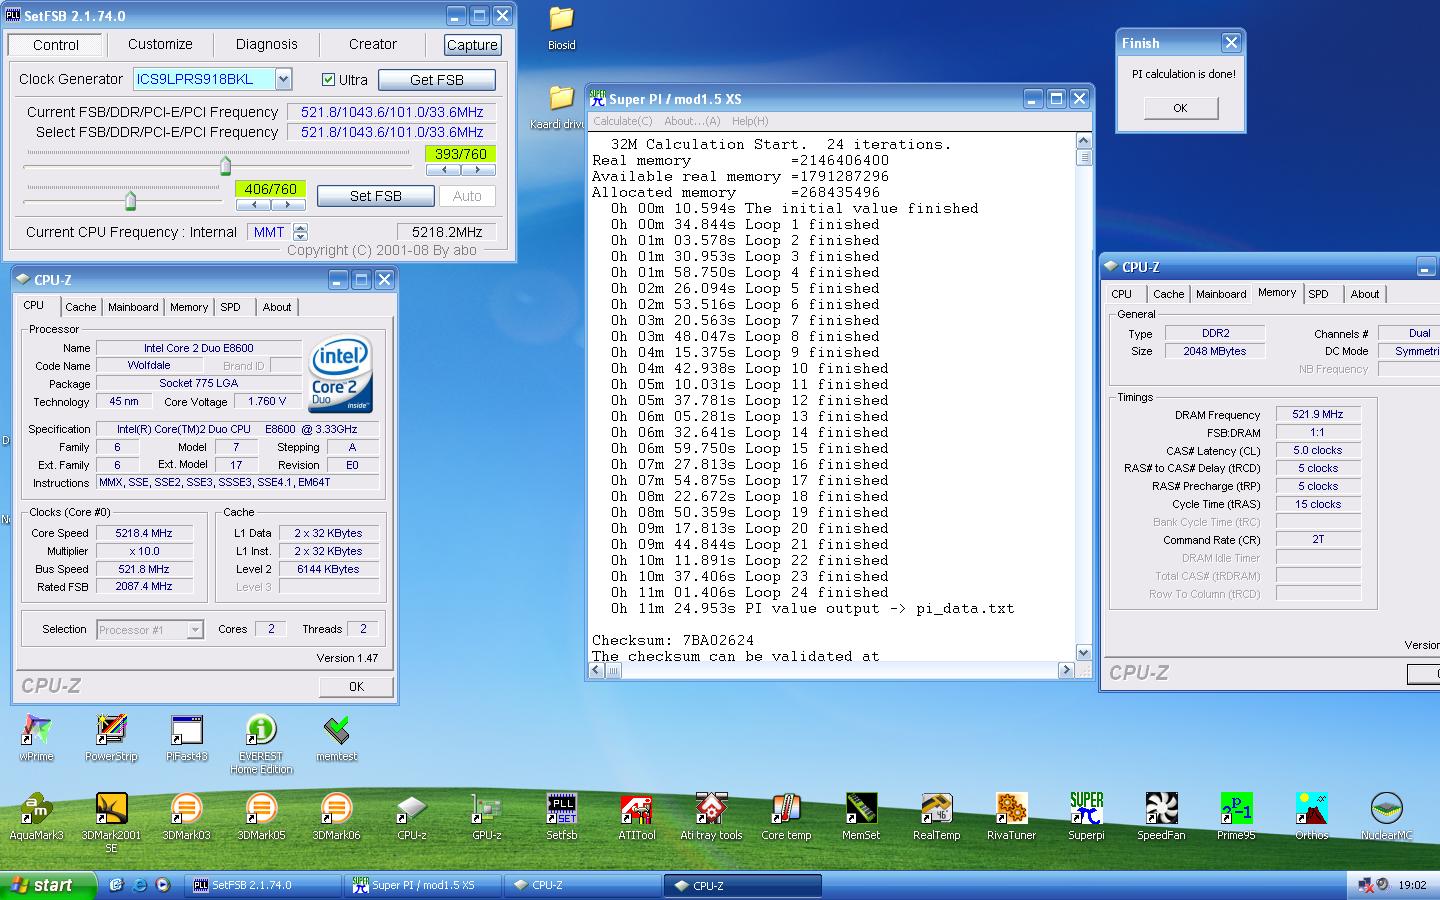Click OK in left CPU-Z window
Viewport: 1440px width, 900px height.
356,686
